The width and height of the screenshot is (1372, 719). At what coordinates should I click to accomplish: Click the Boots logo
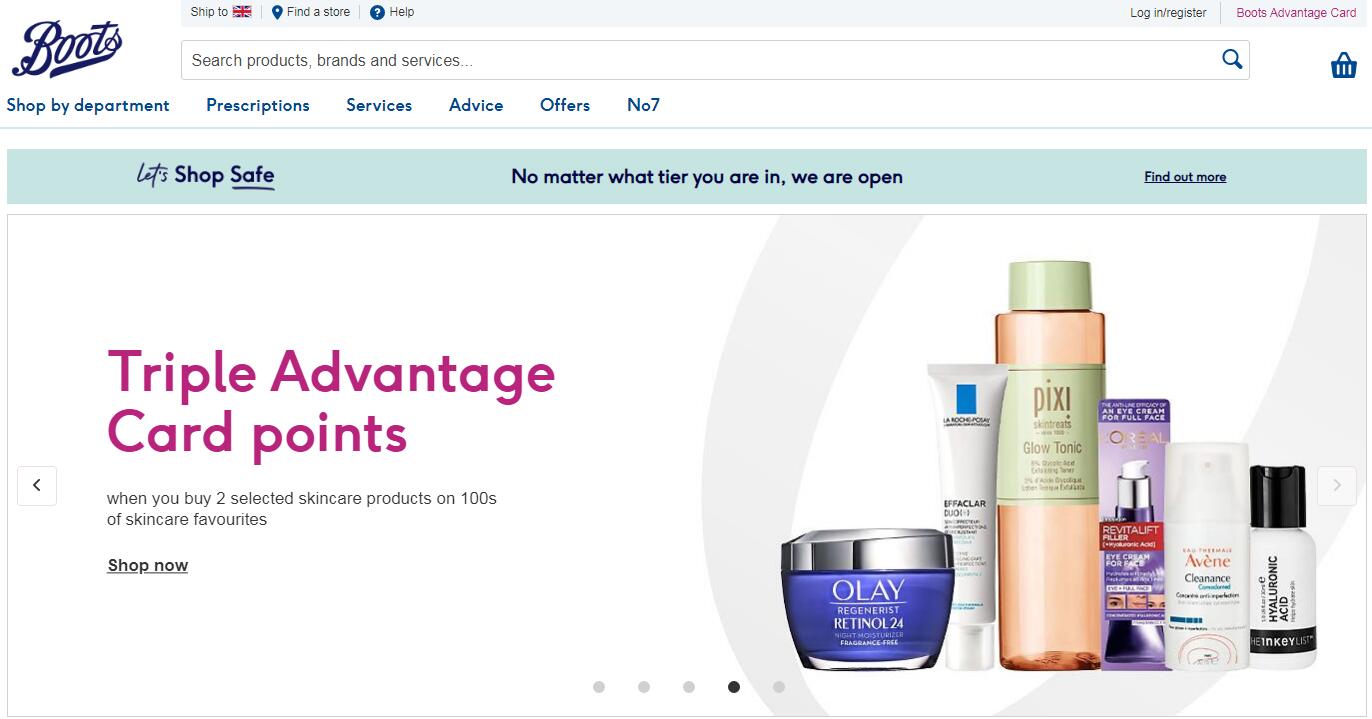(x=67, y=49)
